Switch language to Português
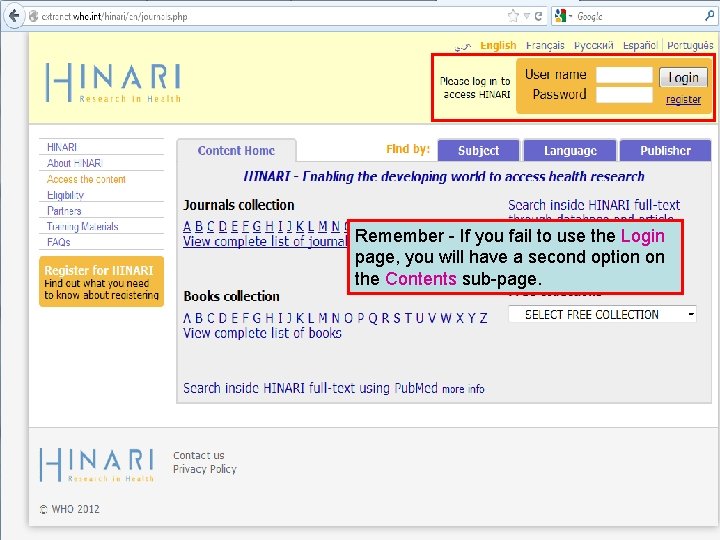Image resolution: width=720 pixels, height=540 pixels. tap(690, 45)
